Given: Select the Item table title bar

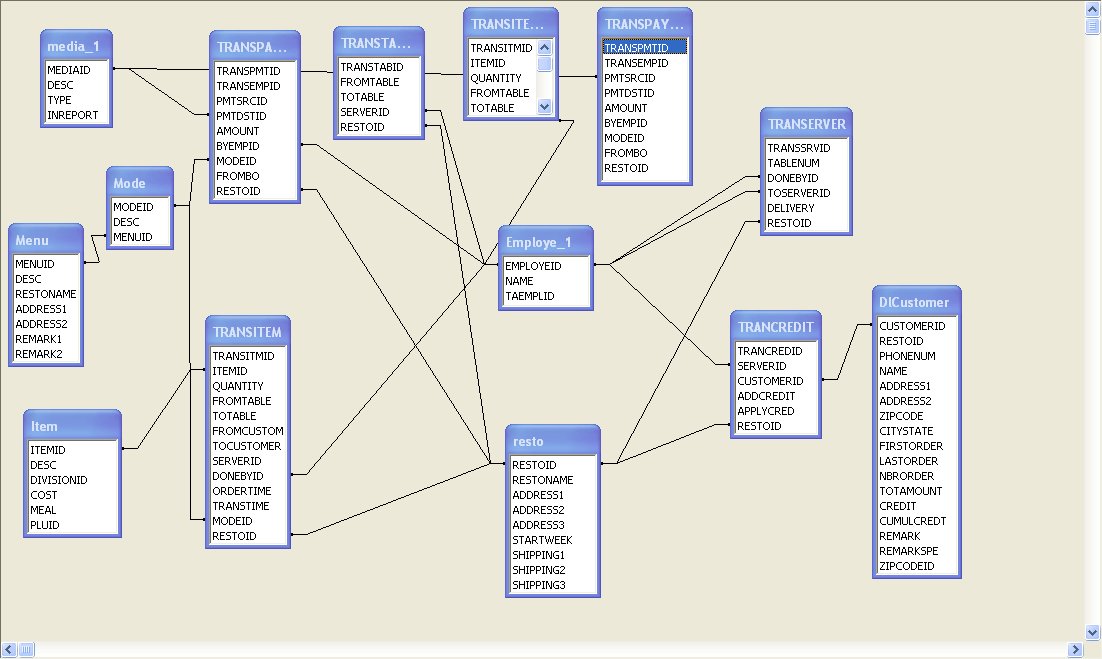Looking at the screenshot, I should 72,426.
